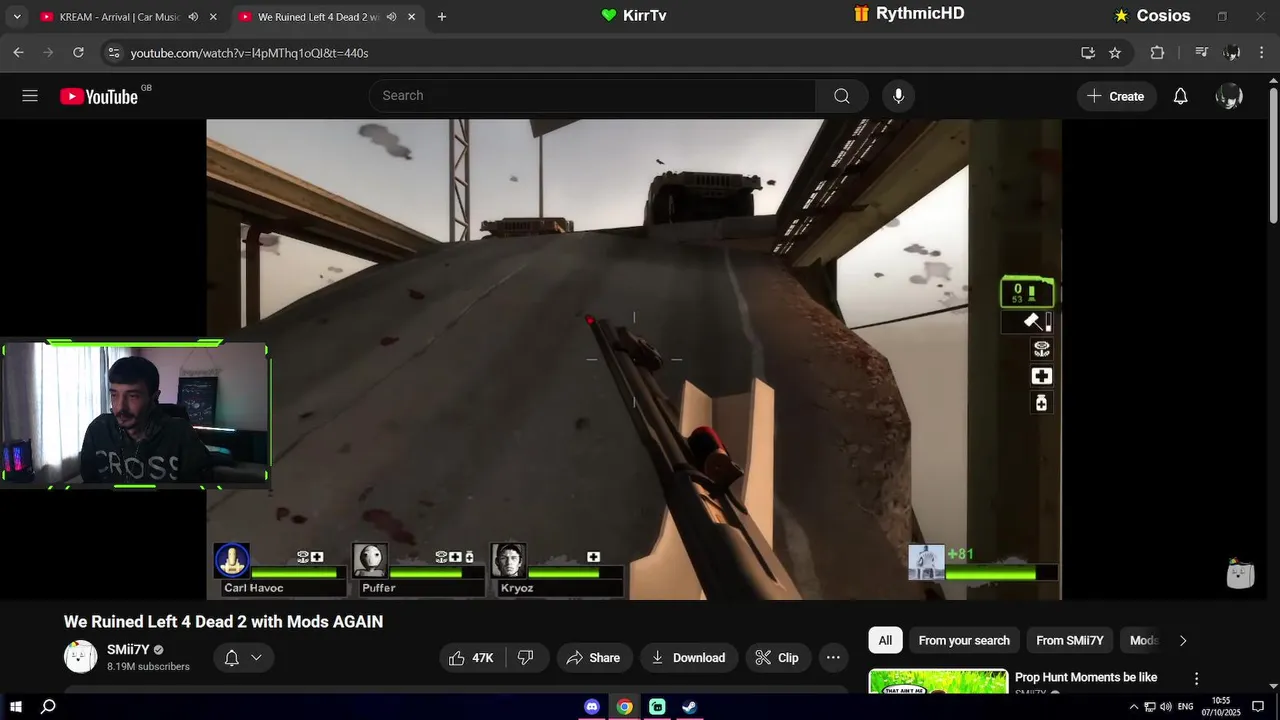
Task: Open the Chrome three-dot menu
Action: point(1262,53)
